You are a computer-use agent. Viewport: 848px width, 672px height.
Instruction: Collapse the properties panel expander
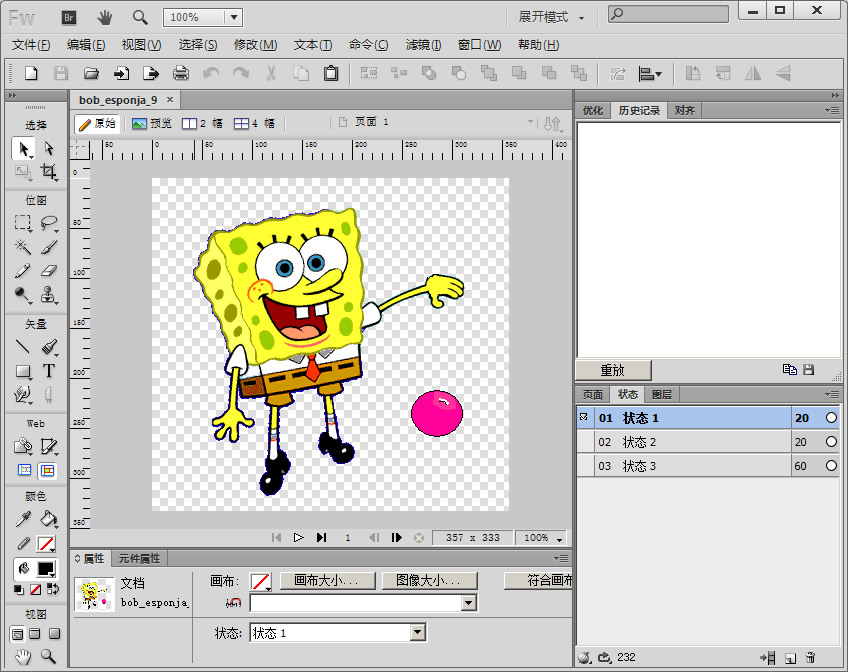pos(77,558)
